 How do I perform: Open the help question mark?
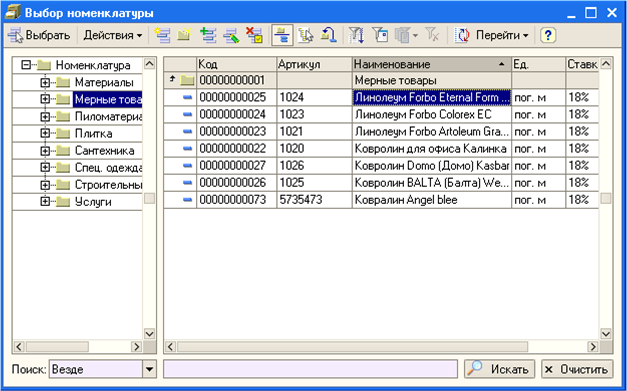[548, 35]
